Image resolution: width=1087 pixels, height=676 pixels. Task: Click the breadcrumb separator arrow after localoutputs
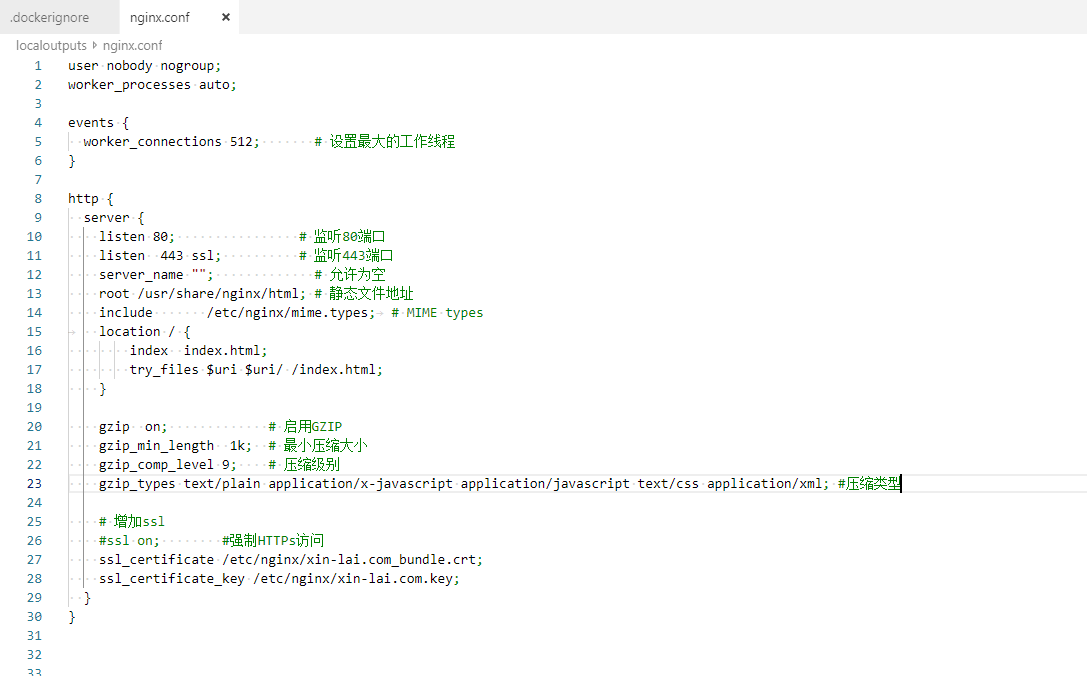(95, 45)
